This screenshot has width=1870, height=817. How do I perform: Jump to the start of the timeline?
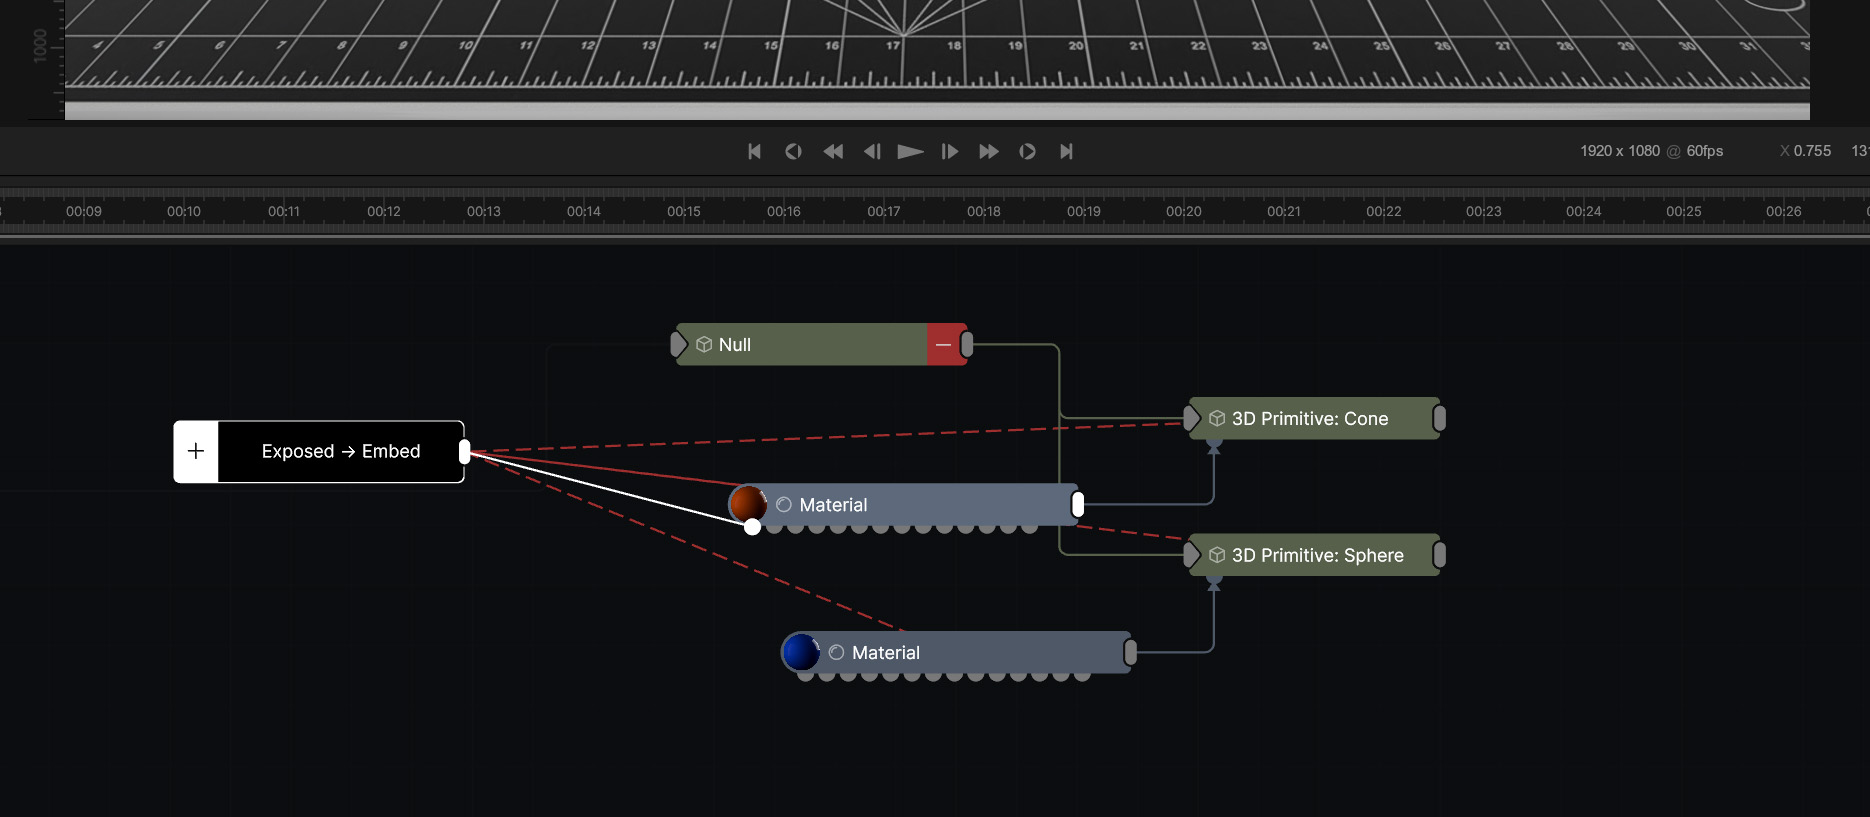755,151
